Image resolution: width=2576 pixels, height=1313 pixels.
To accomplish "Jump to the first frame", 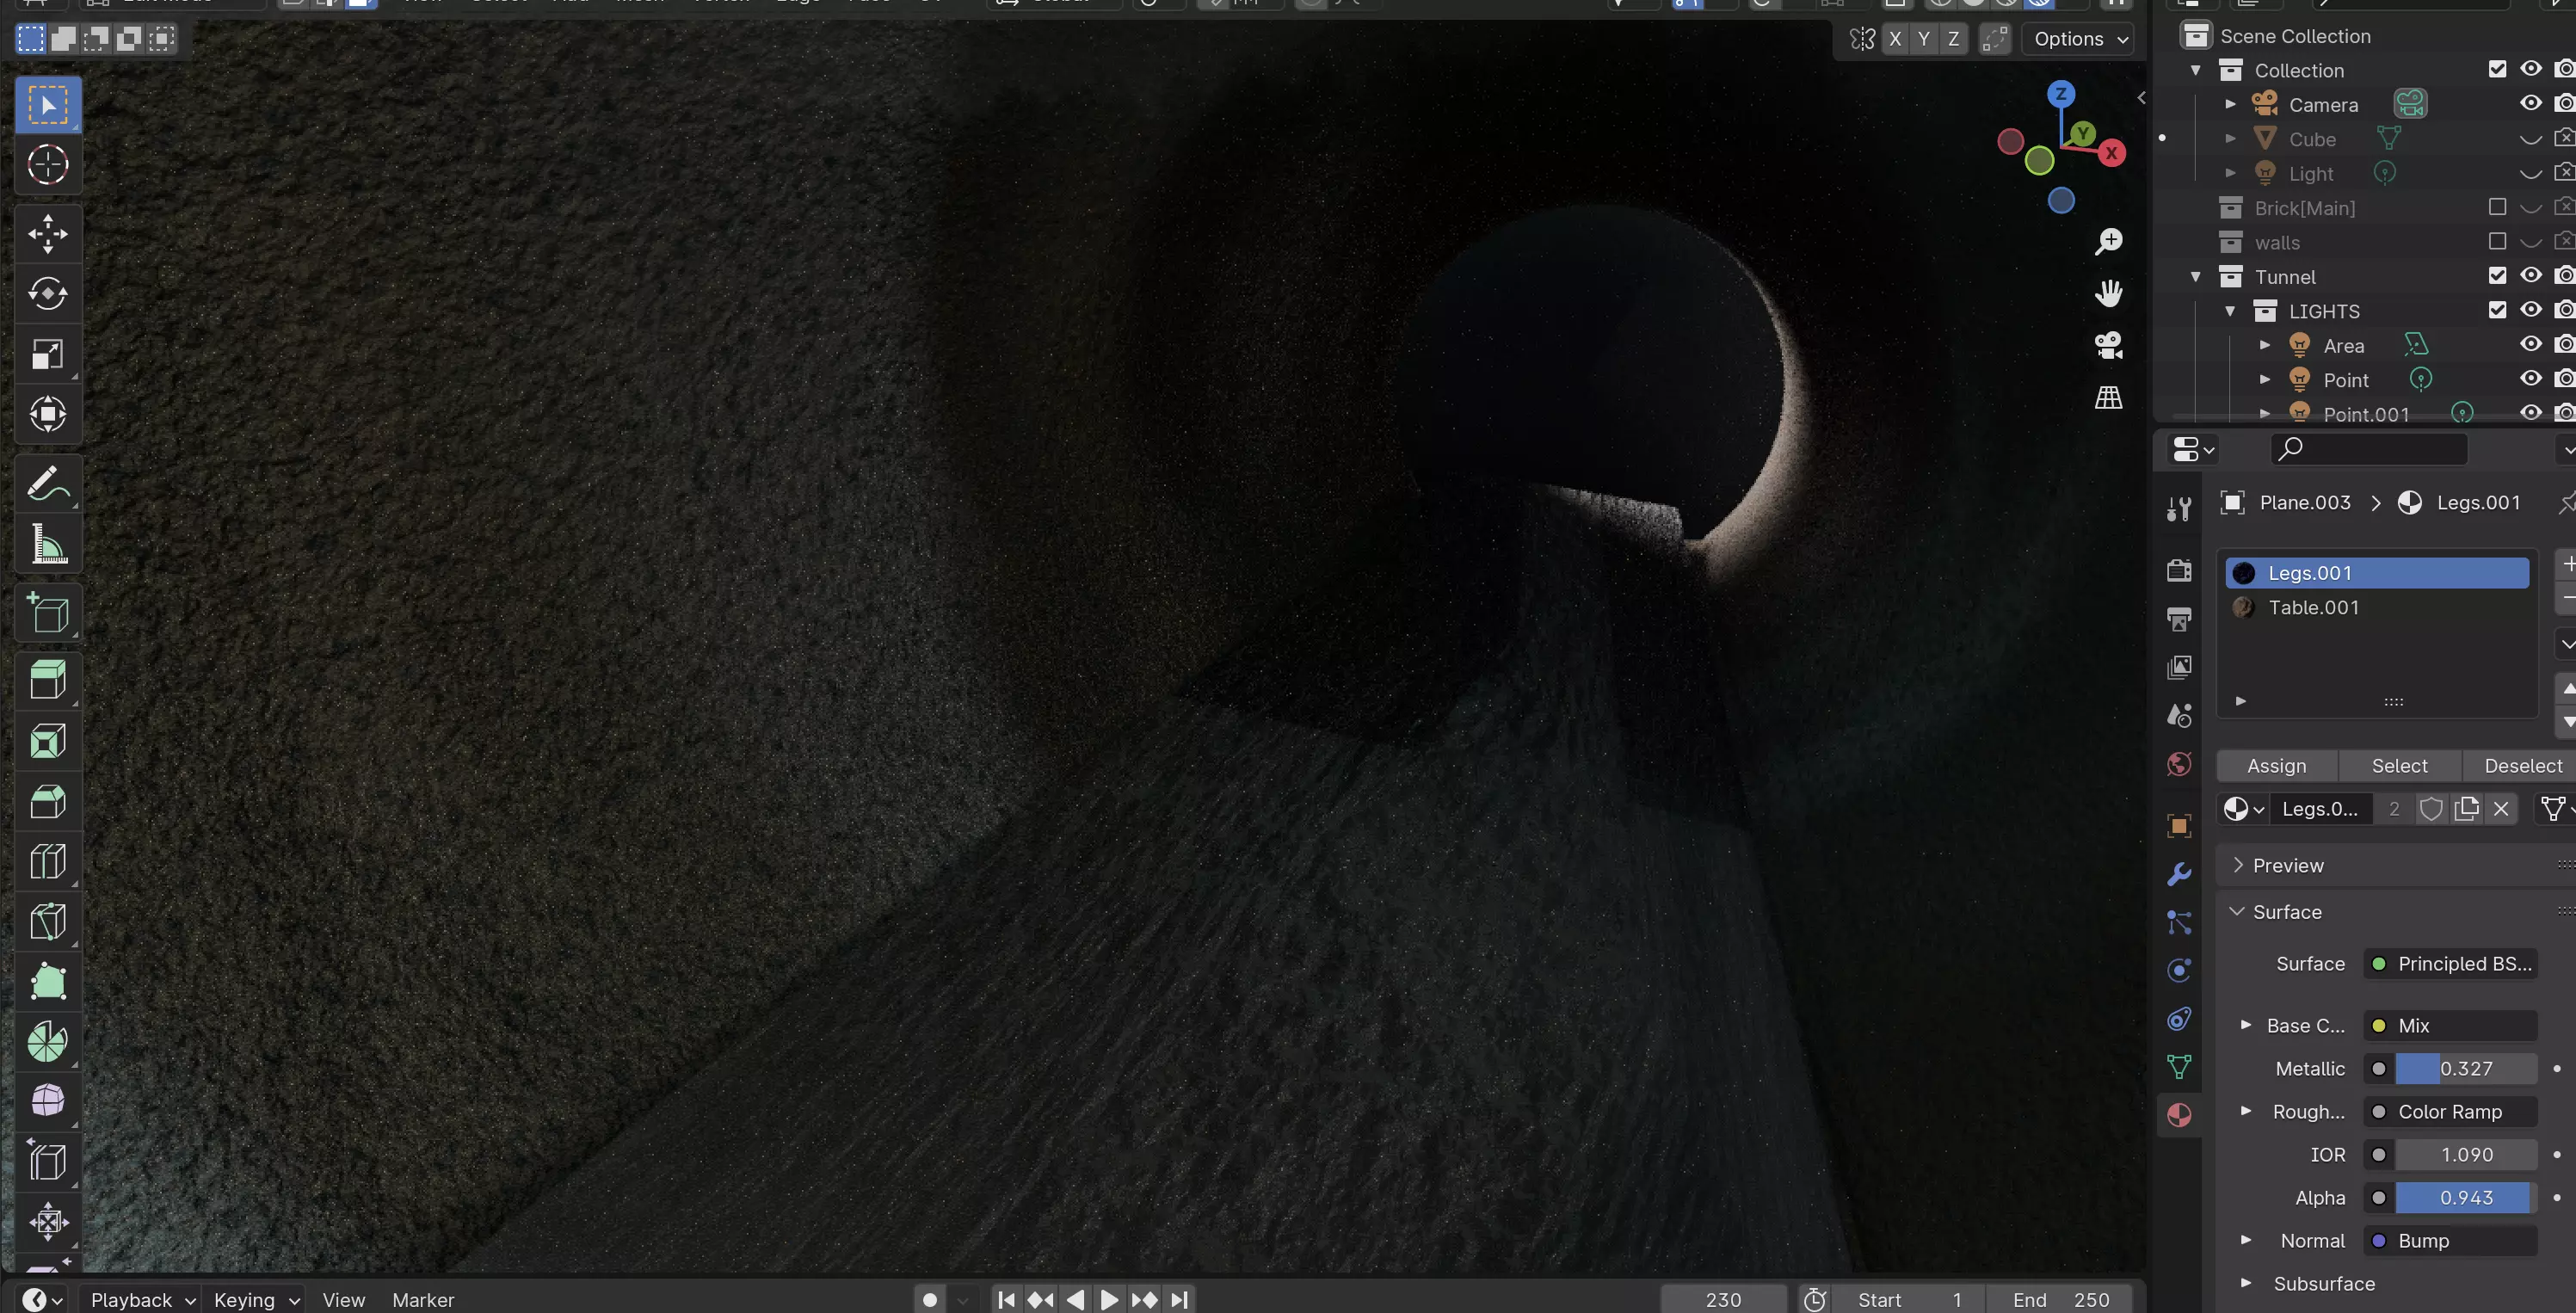I will (1007, 1299).
